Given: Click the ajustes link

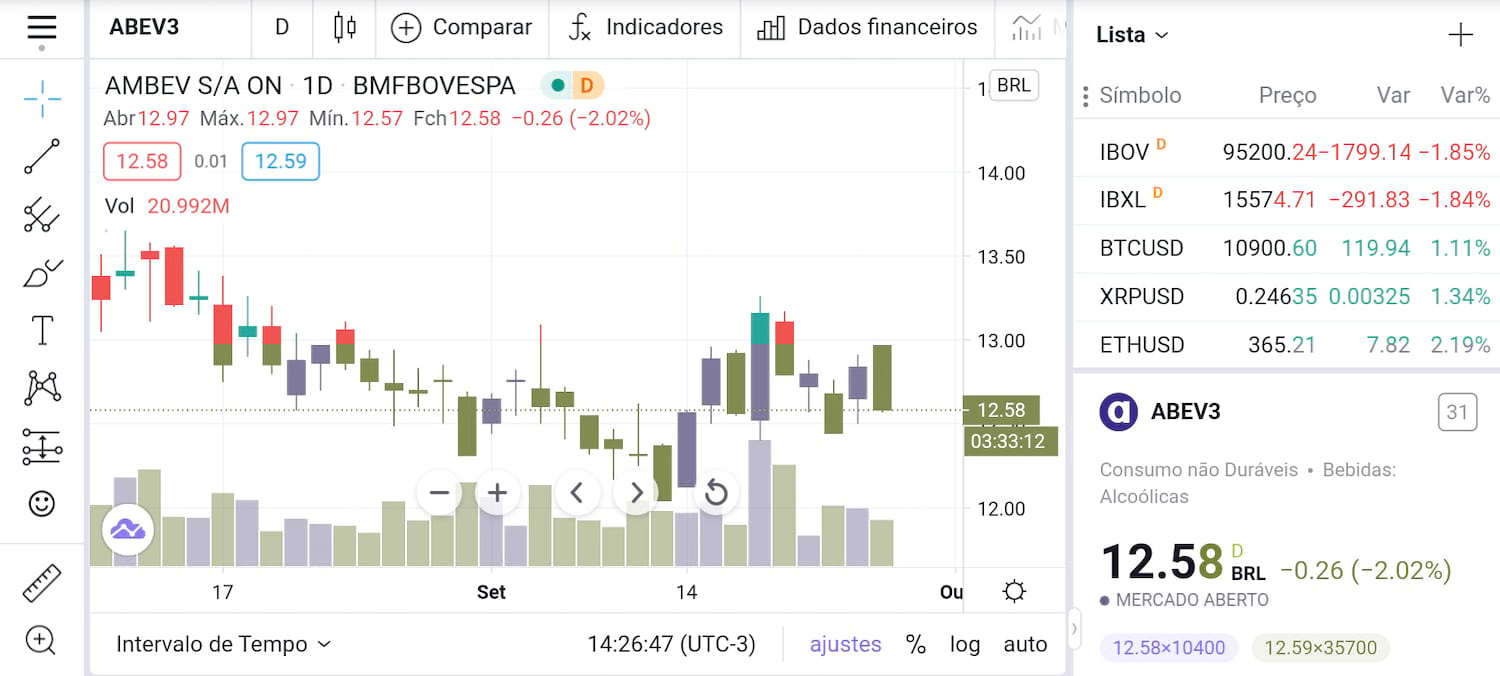Looking at the screenshot, I should [x=845, y=644].
